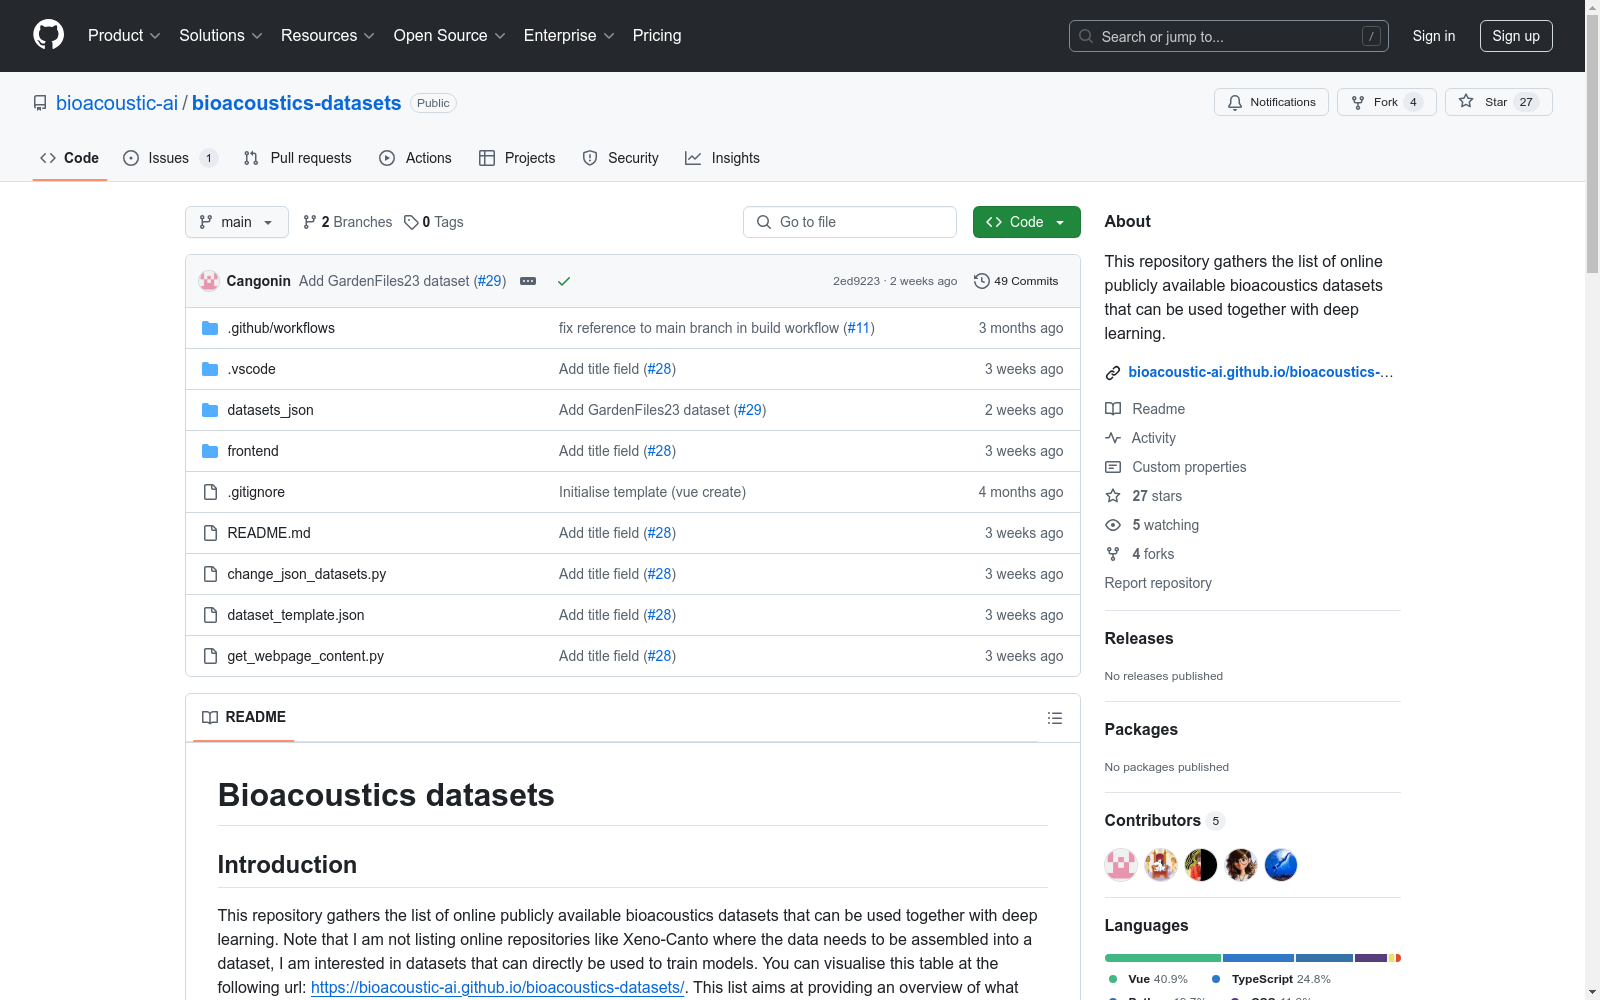This screenshot has height=1000, width=1600.
Task: Open the bioacoustics-datasets repository link
Action: (297, 103)
